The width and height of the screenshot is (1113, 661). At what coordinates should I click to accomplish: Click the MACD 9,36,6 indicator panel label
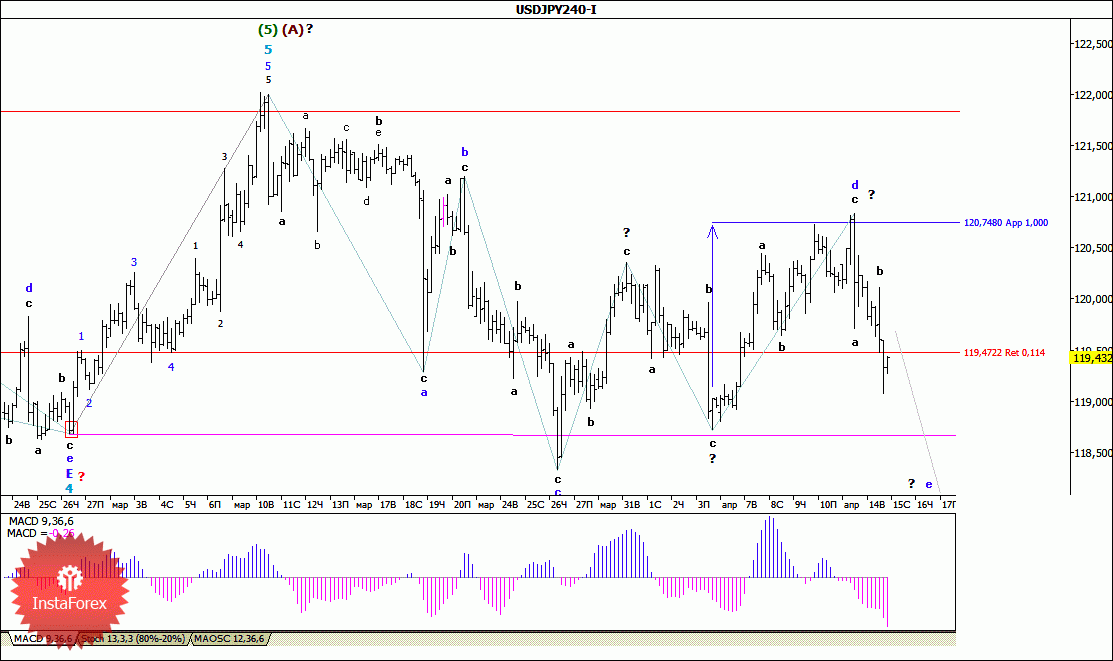click(40, 522)
